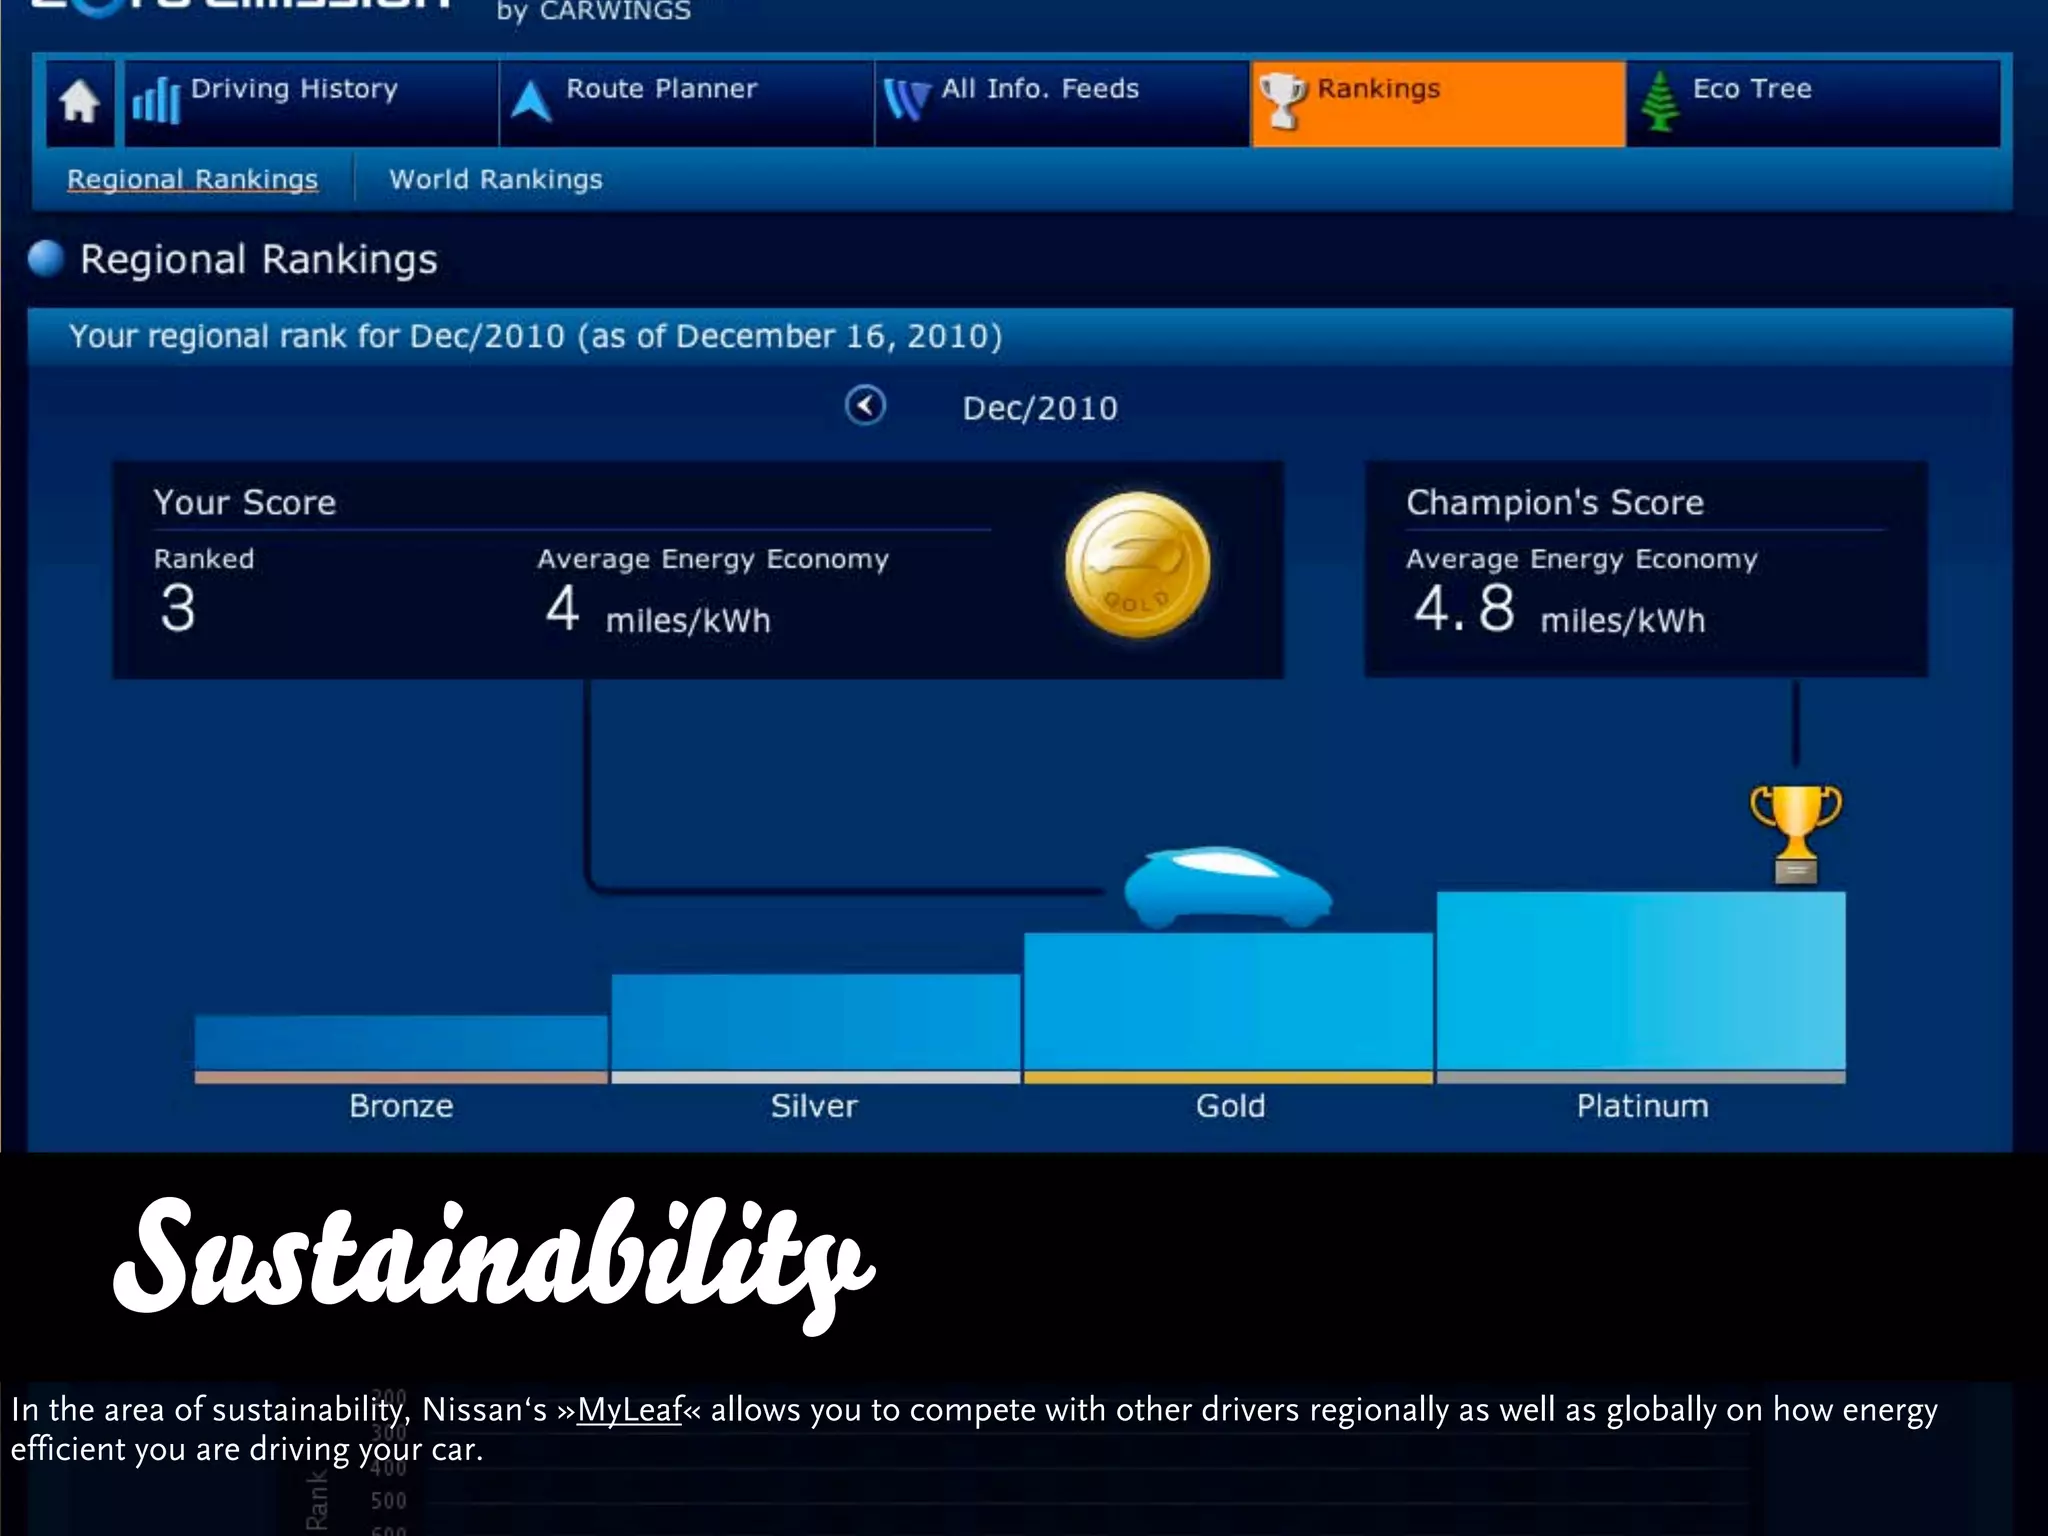Click the Silver label
2048x1536 pixels.
pyautogui.click(x=814, y=1106)
